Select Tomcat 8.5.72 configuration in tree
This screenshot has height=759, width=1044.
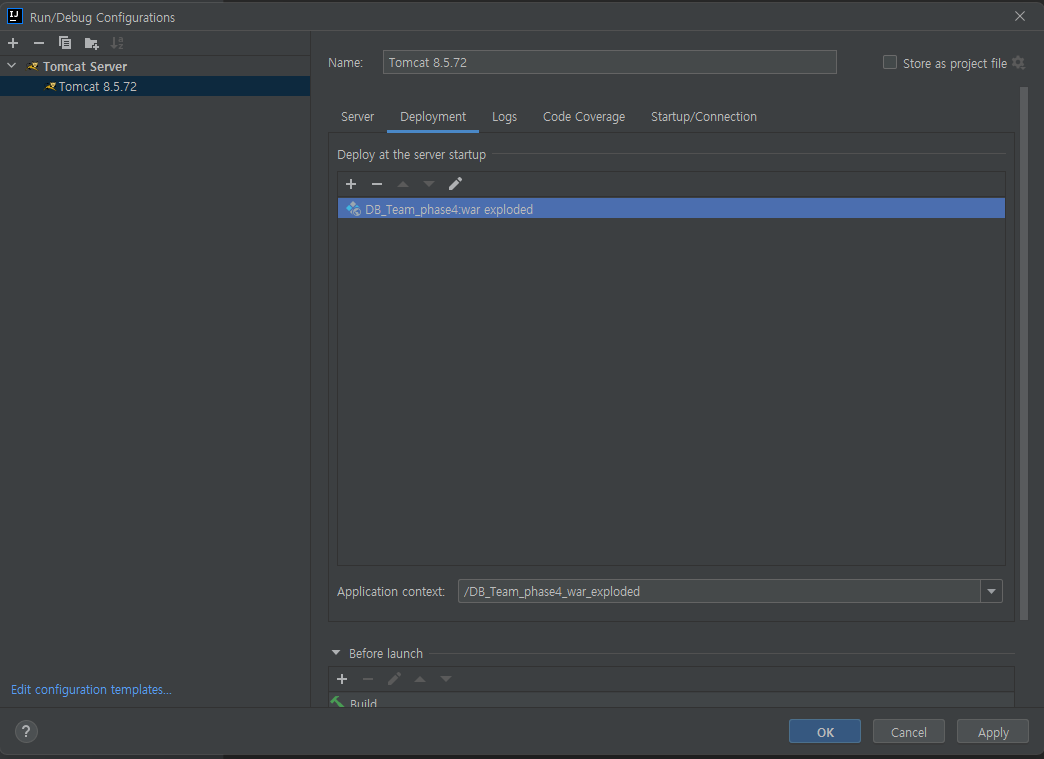pos(155,87)
